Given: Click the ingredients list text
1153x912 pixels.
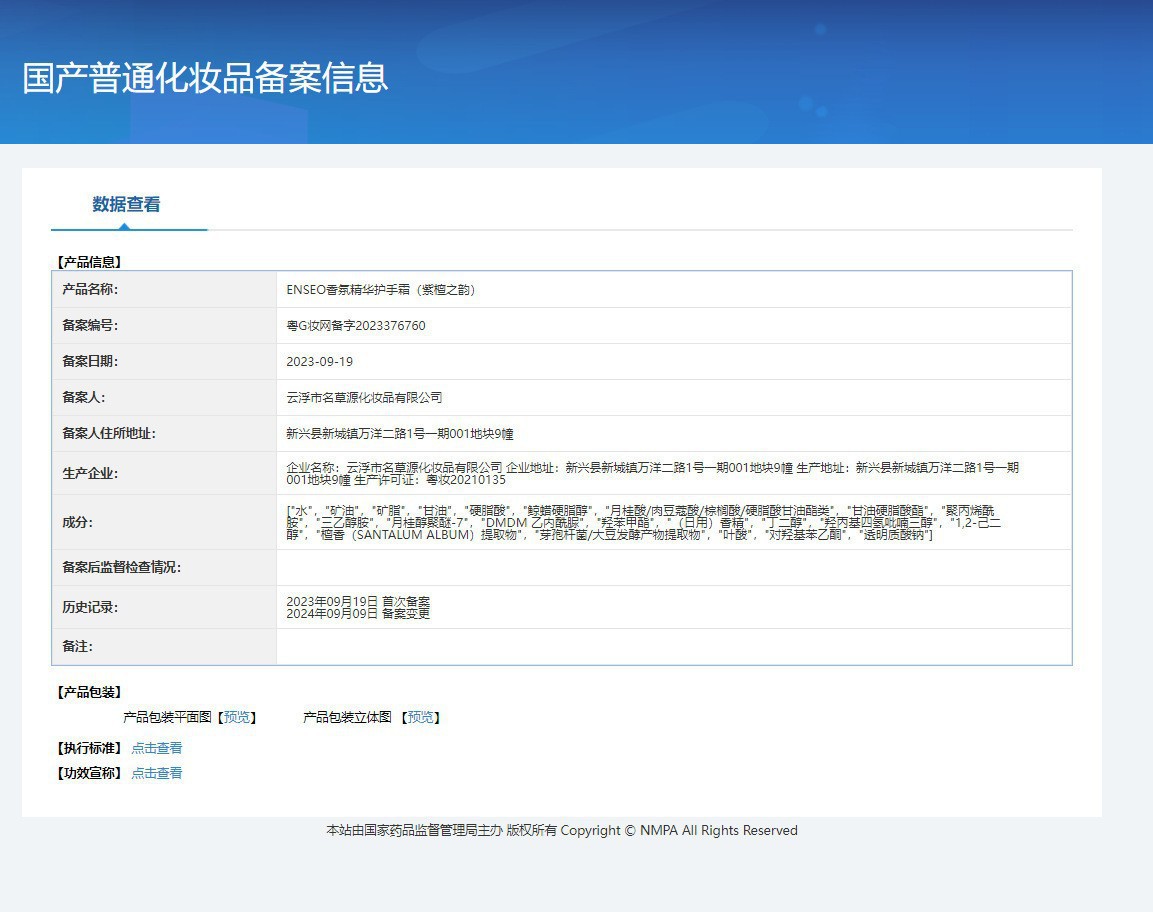Looking at the screenshot, I should [643, 522].
